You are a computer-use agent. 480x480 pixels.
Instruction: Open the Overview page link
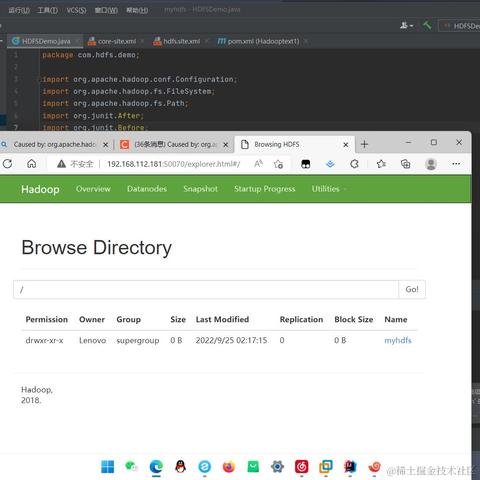coord(93,189)
